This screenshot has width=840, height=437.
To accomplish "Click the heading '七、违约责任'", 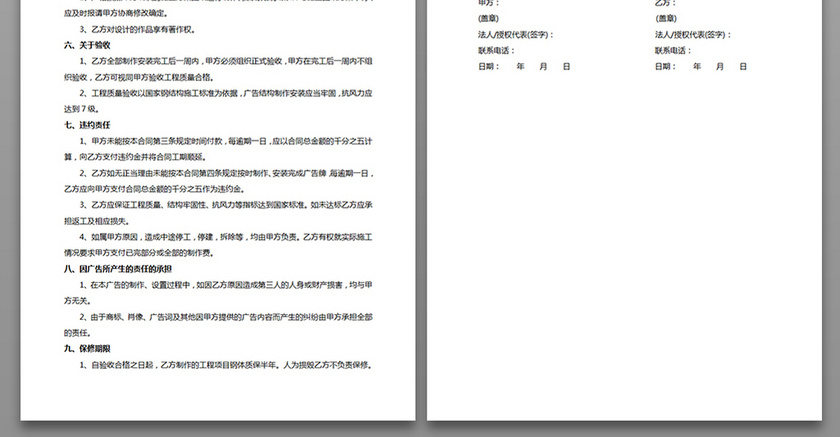I will pyautogui.click(x=87, y=125).
